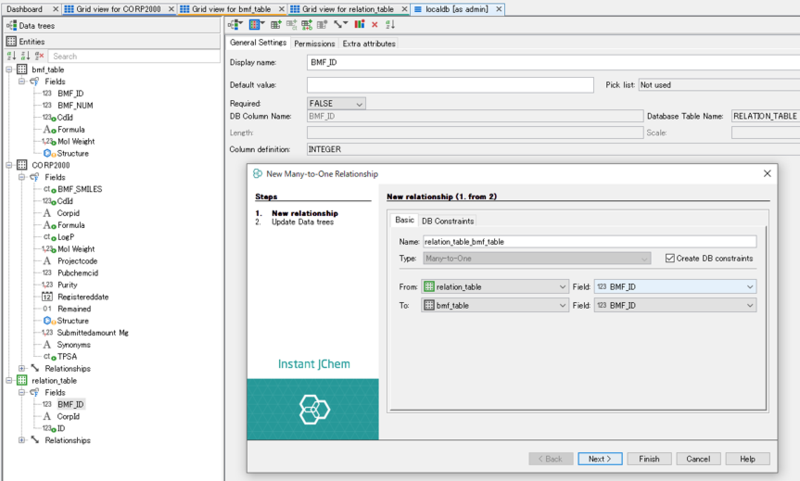Screen dimensions: 800x481
Task: Click the colored bar chart toolbar icon
Action: click(x=360, y=24)
